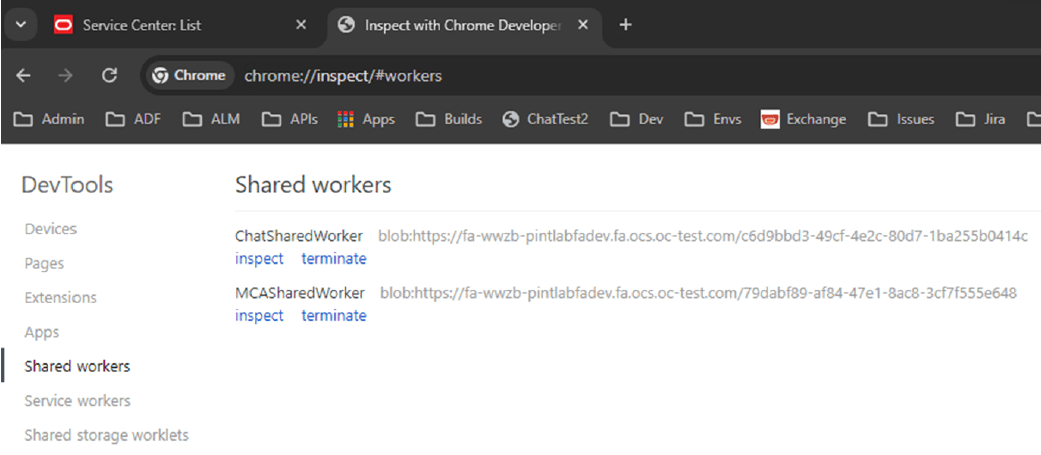Screen dimensions: 1041x455
Task: Go back to the previous page
Action: (23, 76)
